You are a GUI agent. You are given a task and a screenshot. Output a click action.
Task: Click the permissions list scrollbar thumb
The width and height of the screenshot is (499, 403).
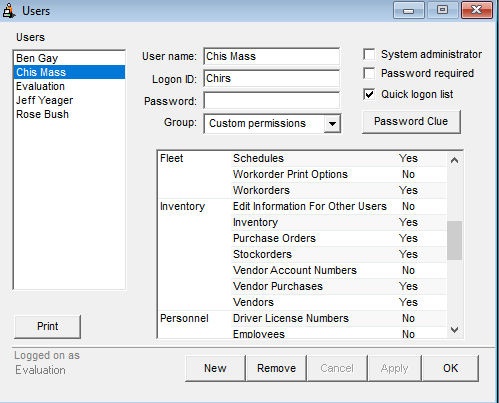pyautogui.click(x=454, y=240)
